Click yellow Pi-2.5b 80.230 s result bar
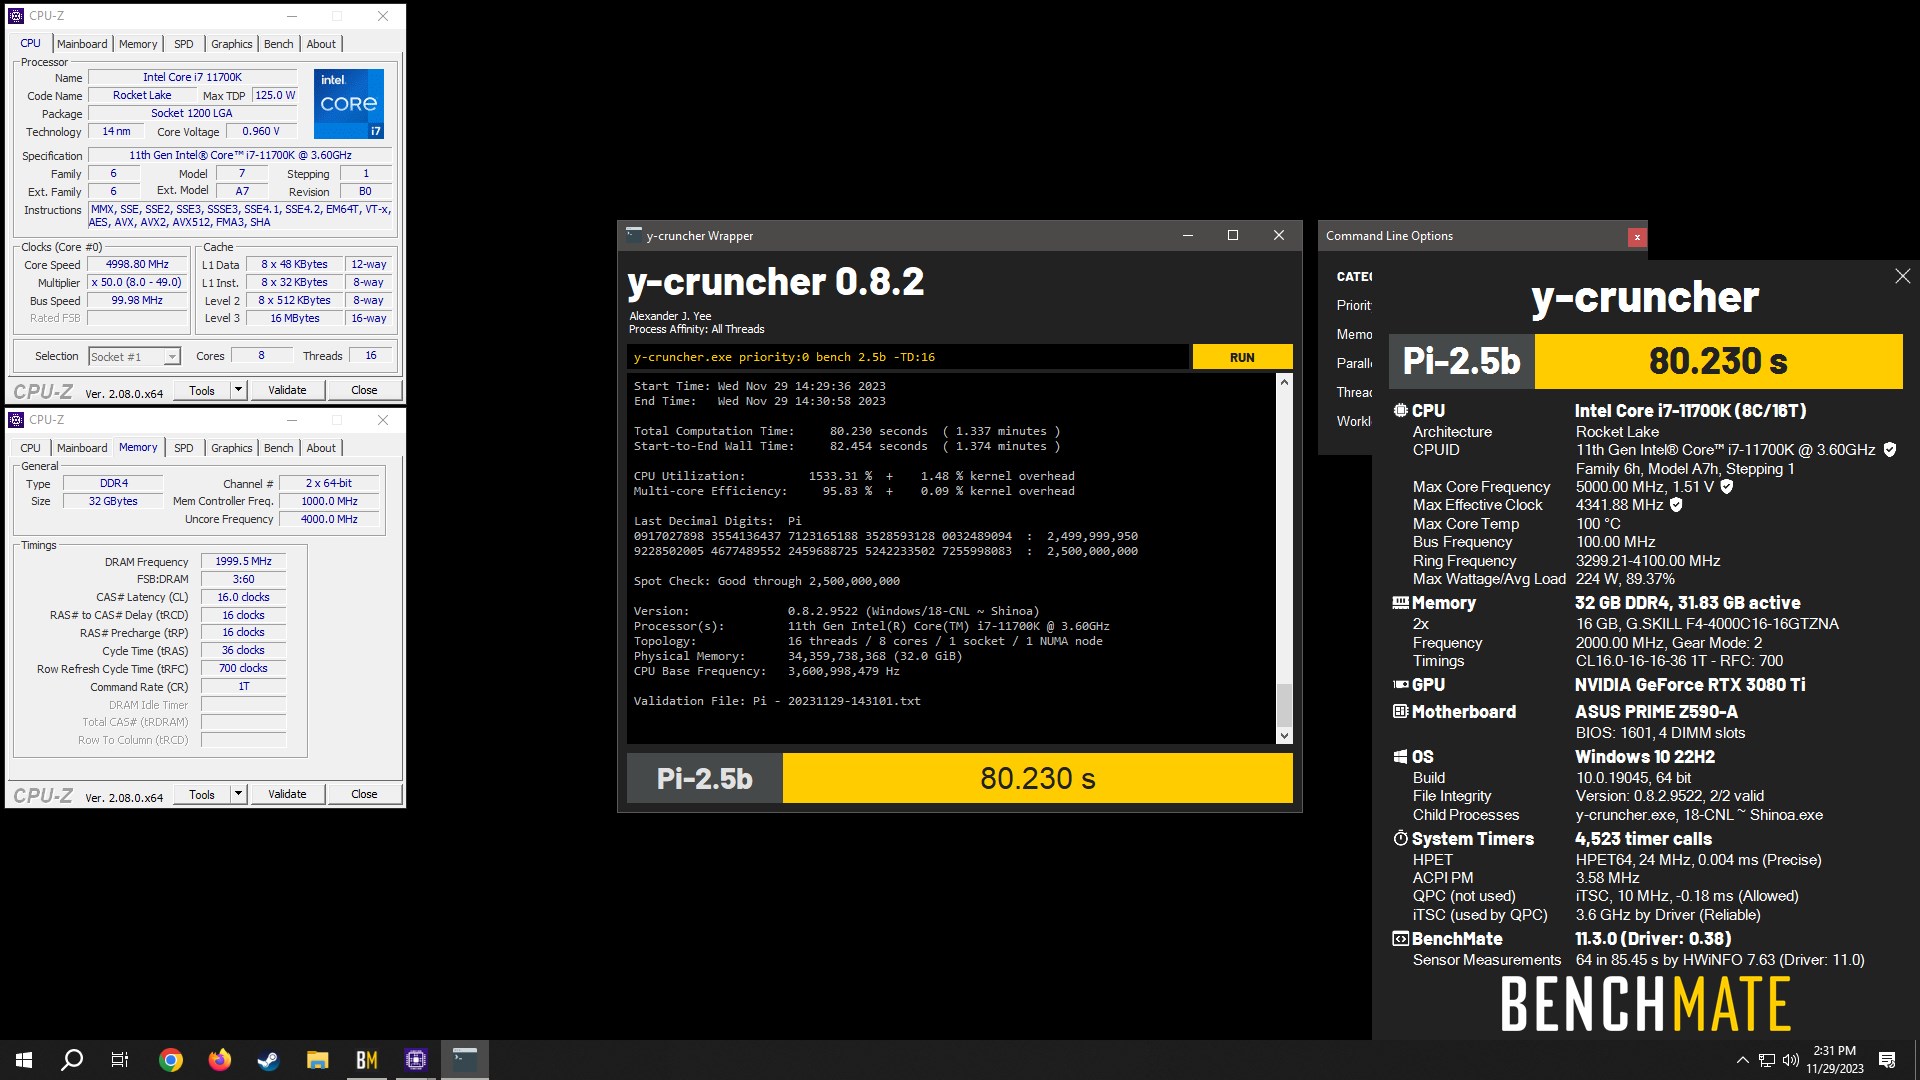Viewport: 1920px width, 1080px height. 1037,778
